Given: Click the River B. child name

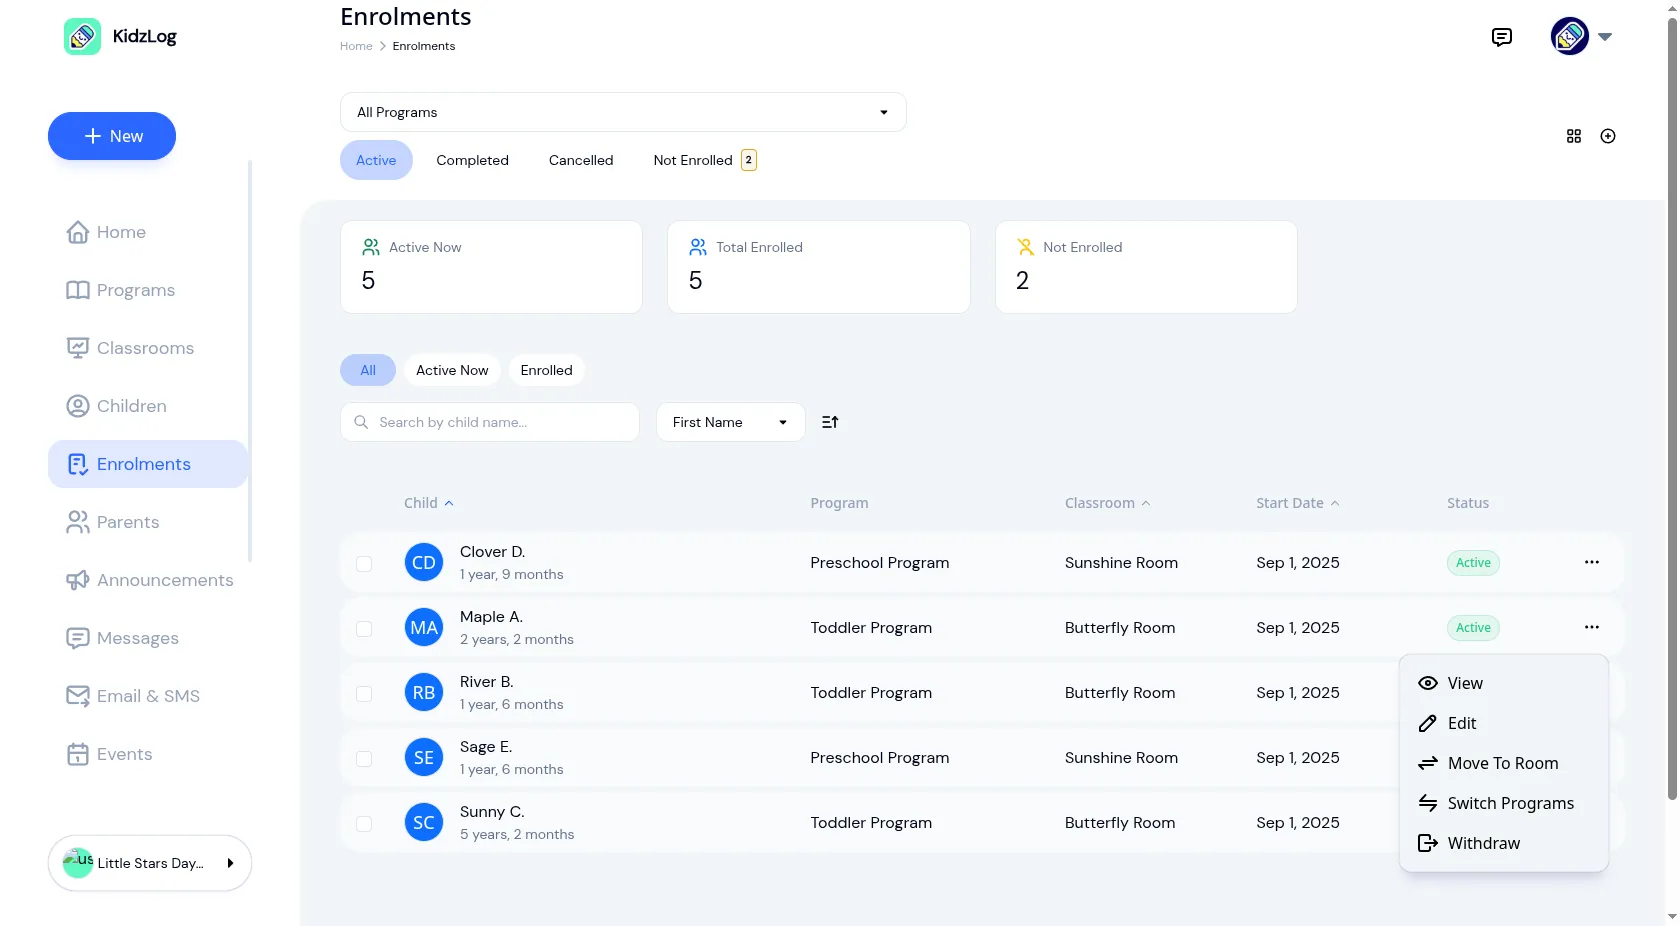Looking at the screenshot, I should tap(486, 681).
